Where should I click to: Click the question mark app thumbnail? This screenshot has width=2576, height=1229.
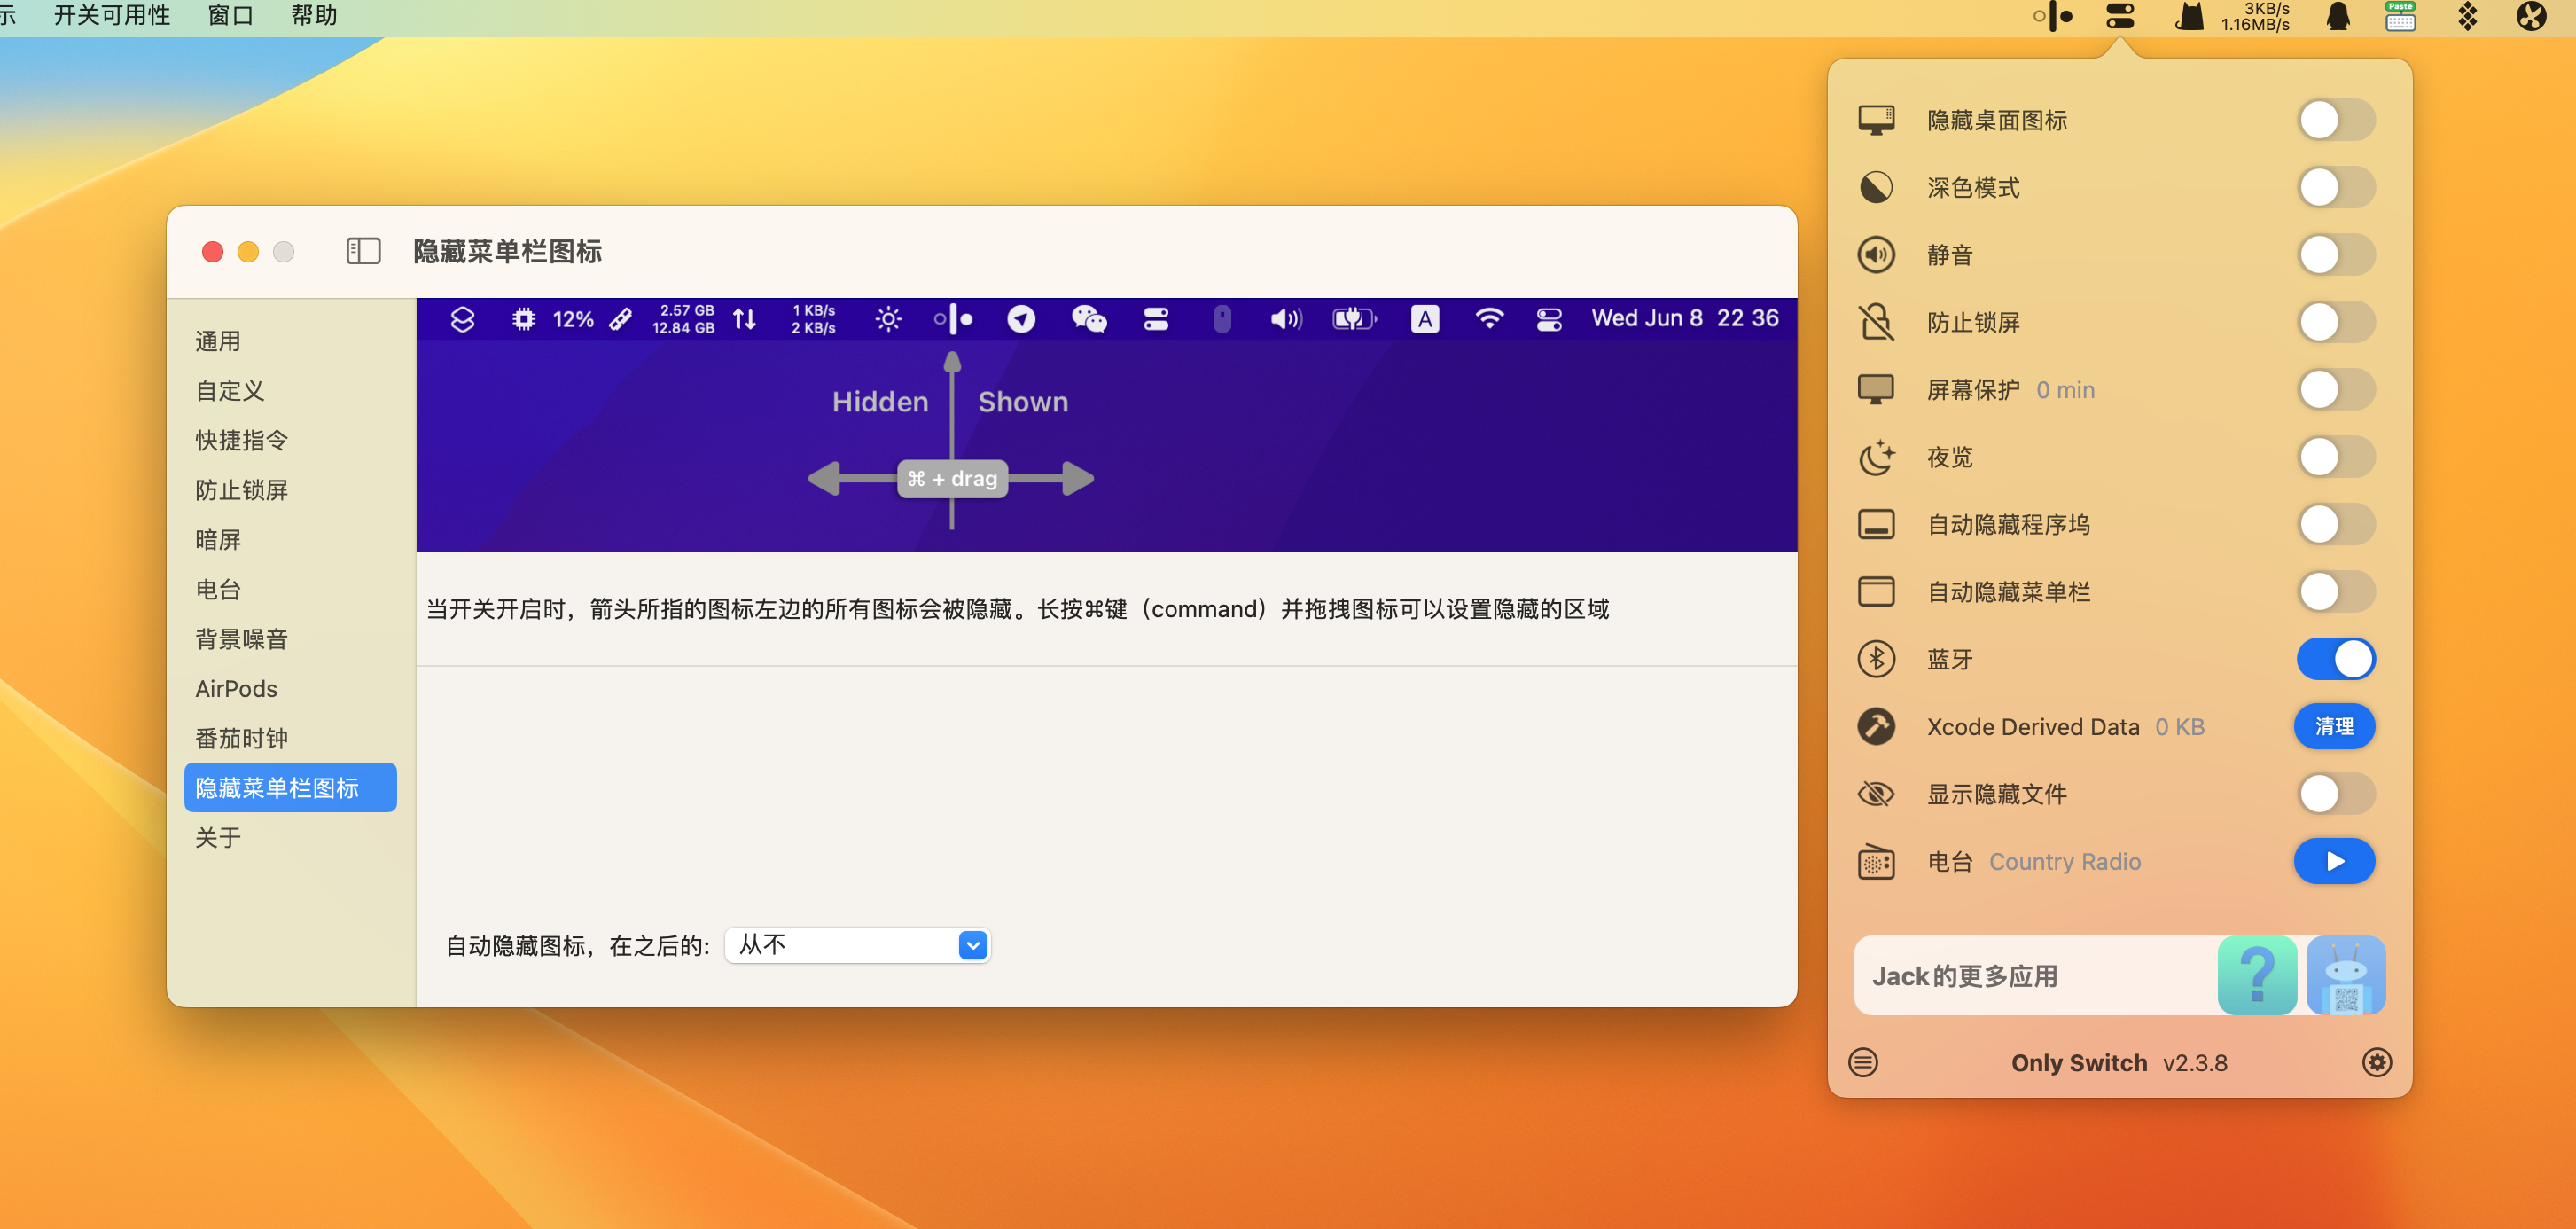2256,975
